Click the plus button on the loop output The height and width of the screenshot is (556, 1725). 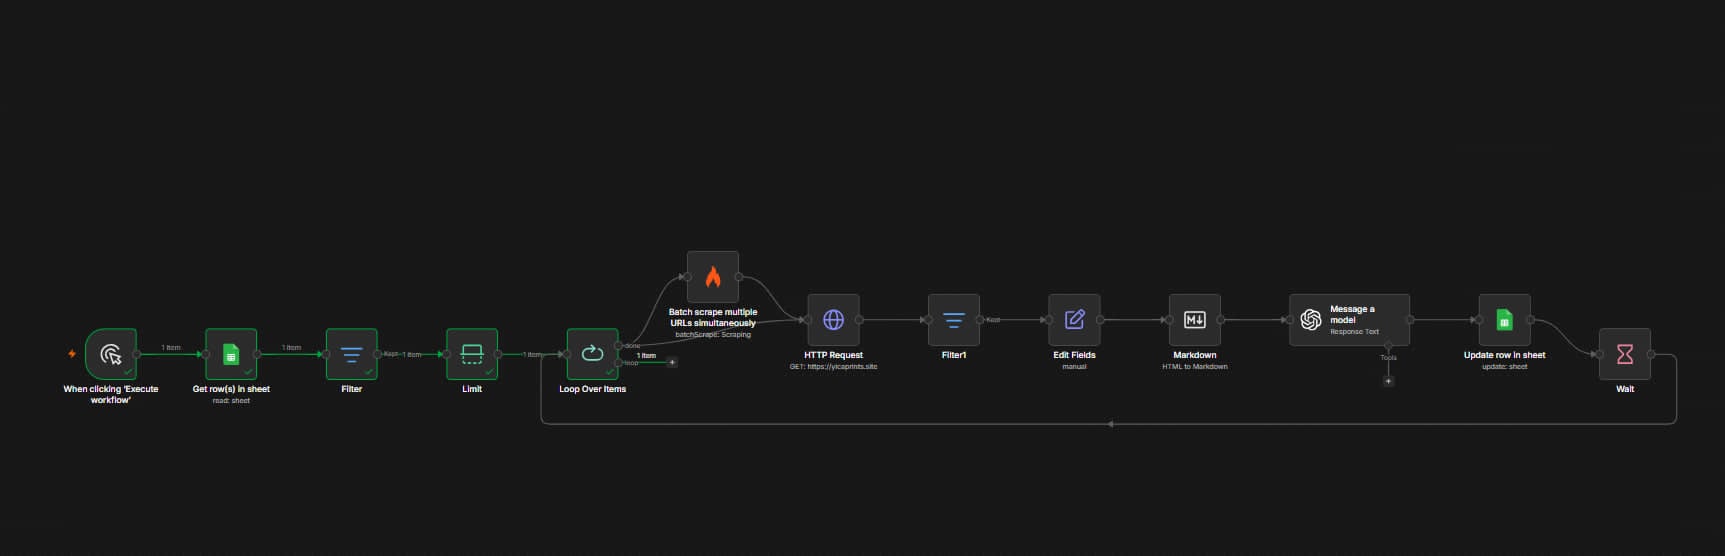pyautogui.click(x=672, y=362)
